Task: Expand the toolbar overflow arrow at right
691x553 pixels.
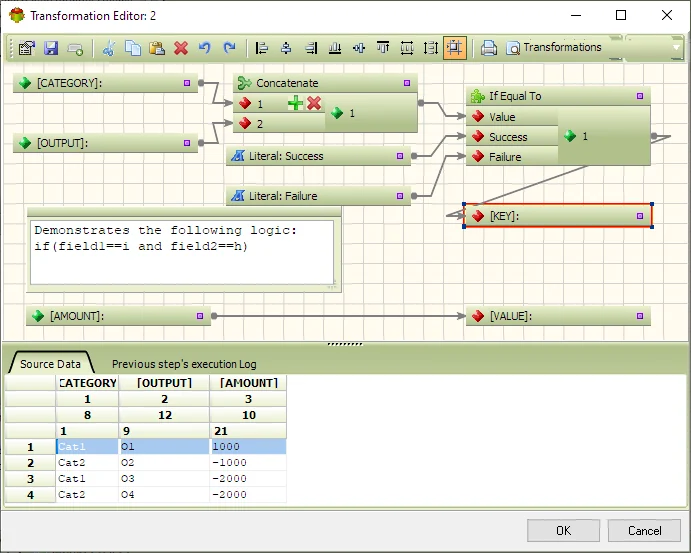Action: click(676, 48)
